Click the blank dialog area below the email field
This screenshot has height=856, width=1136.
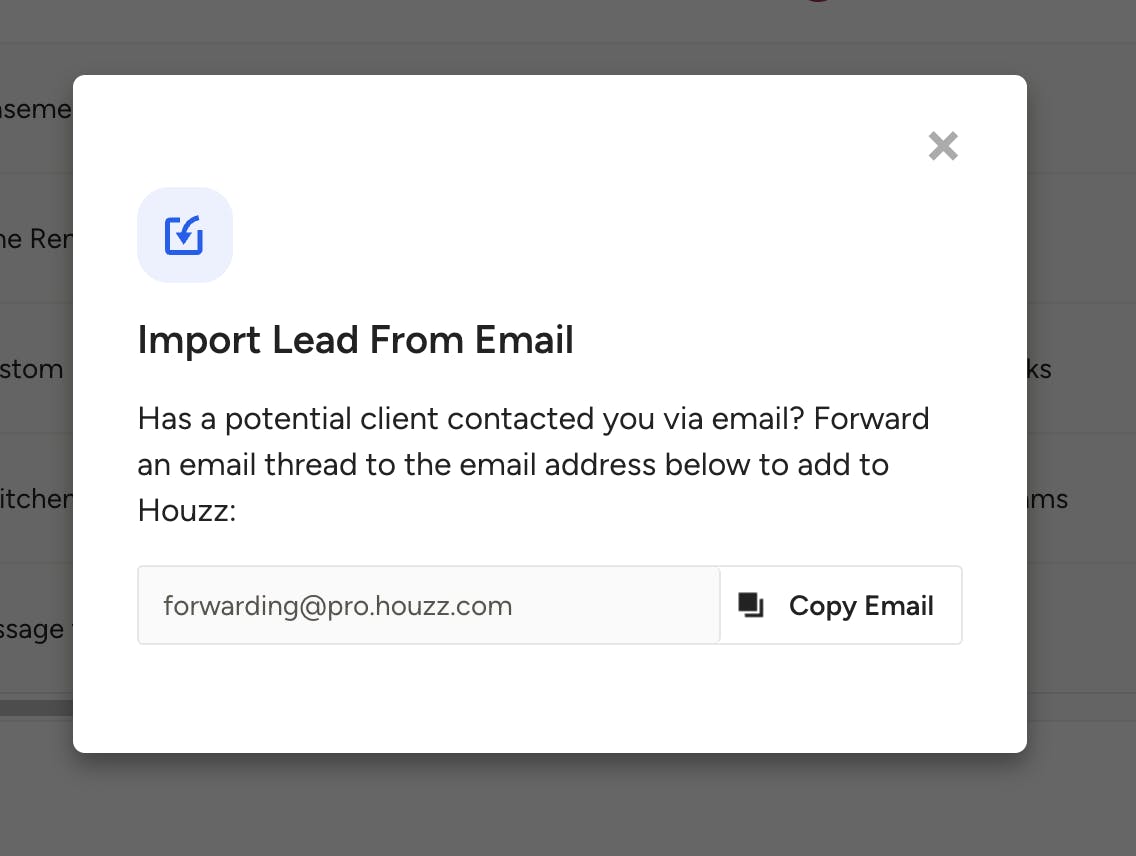[x=550, y=697]
